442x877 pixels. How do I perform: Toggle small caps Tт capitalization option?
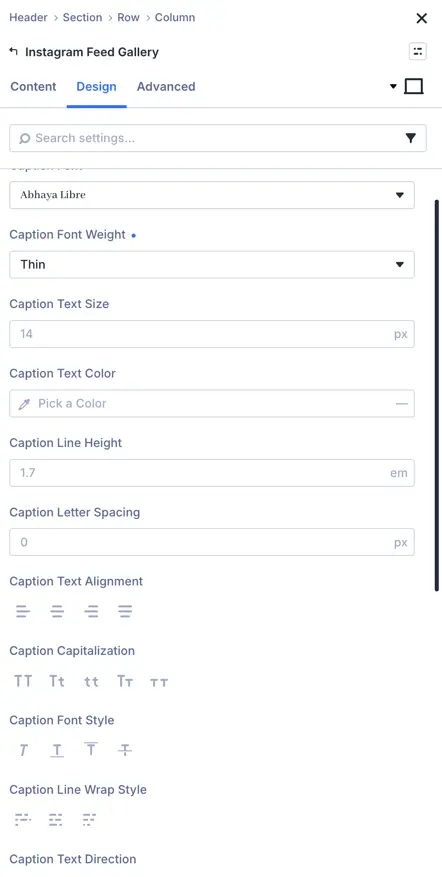[125, 681]
